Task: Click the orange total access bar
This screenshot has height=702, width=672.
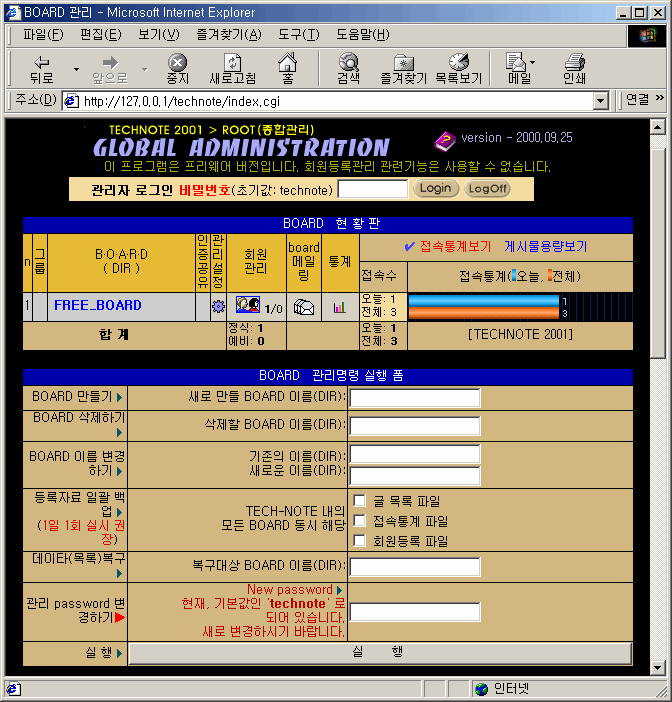Action: pos(484,313)
